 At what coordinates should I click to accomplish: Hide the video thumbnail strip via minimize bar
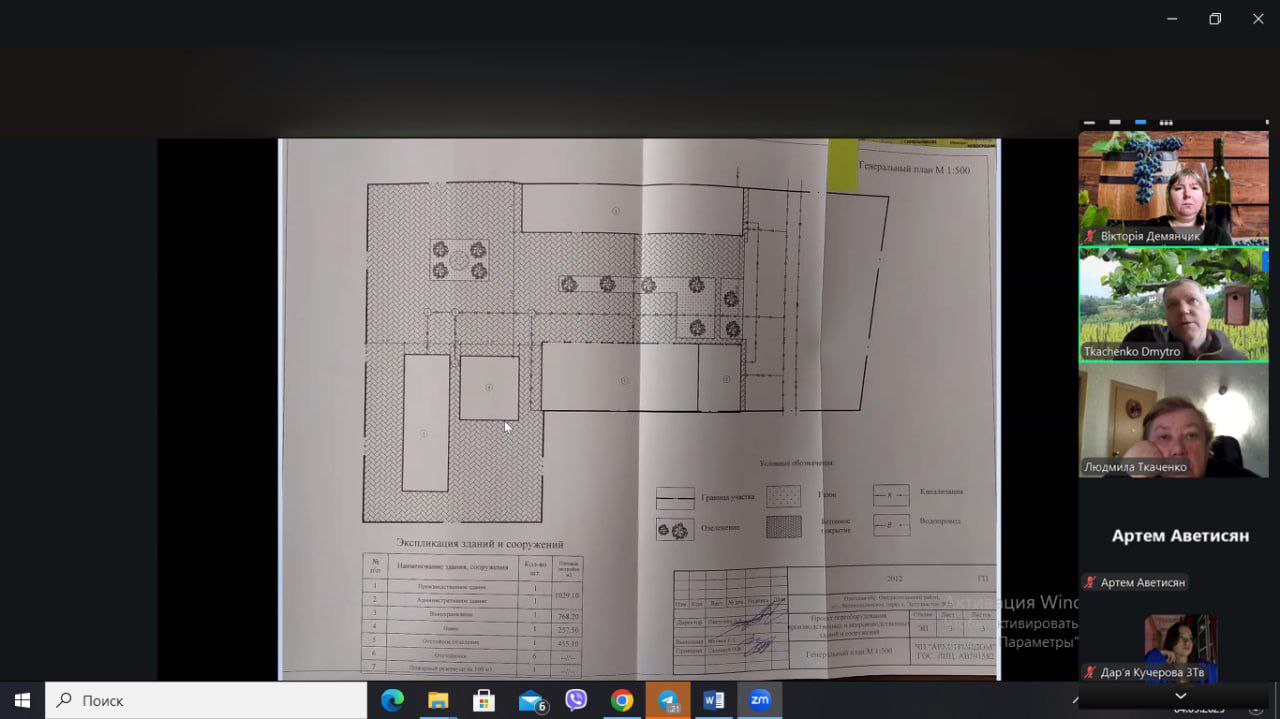click(x=1090, y=123)
